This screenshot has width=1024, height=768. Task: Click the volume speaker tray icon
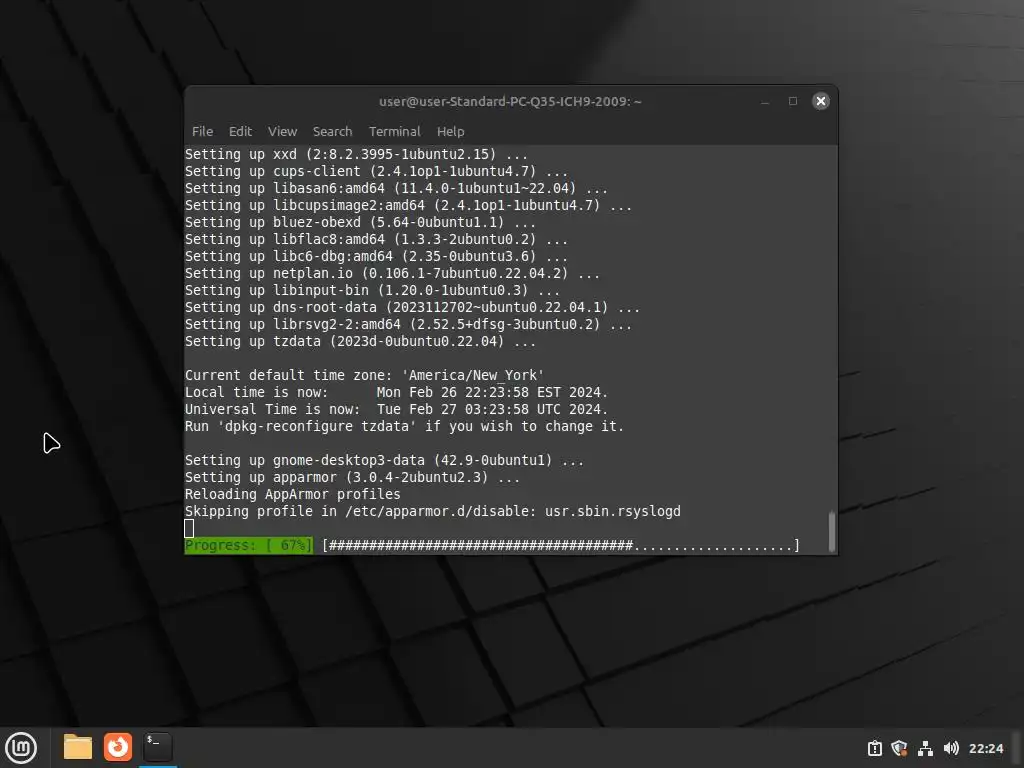[951, 748]
